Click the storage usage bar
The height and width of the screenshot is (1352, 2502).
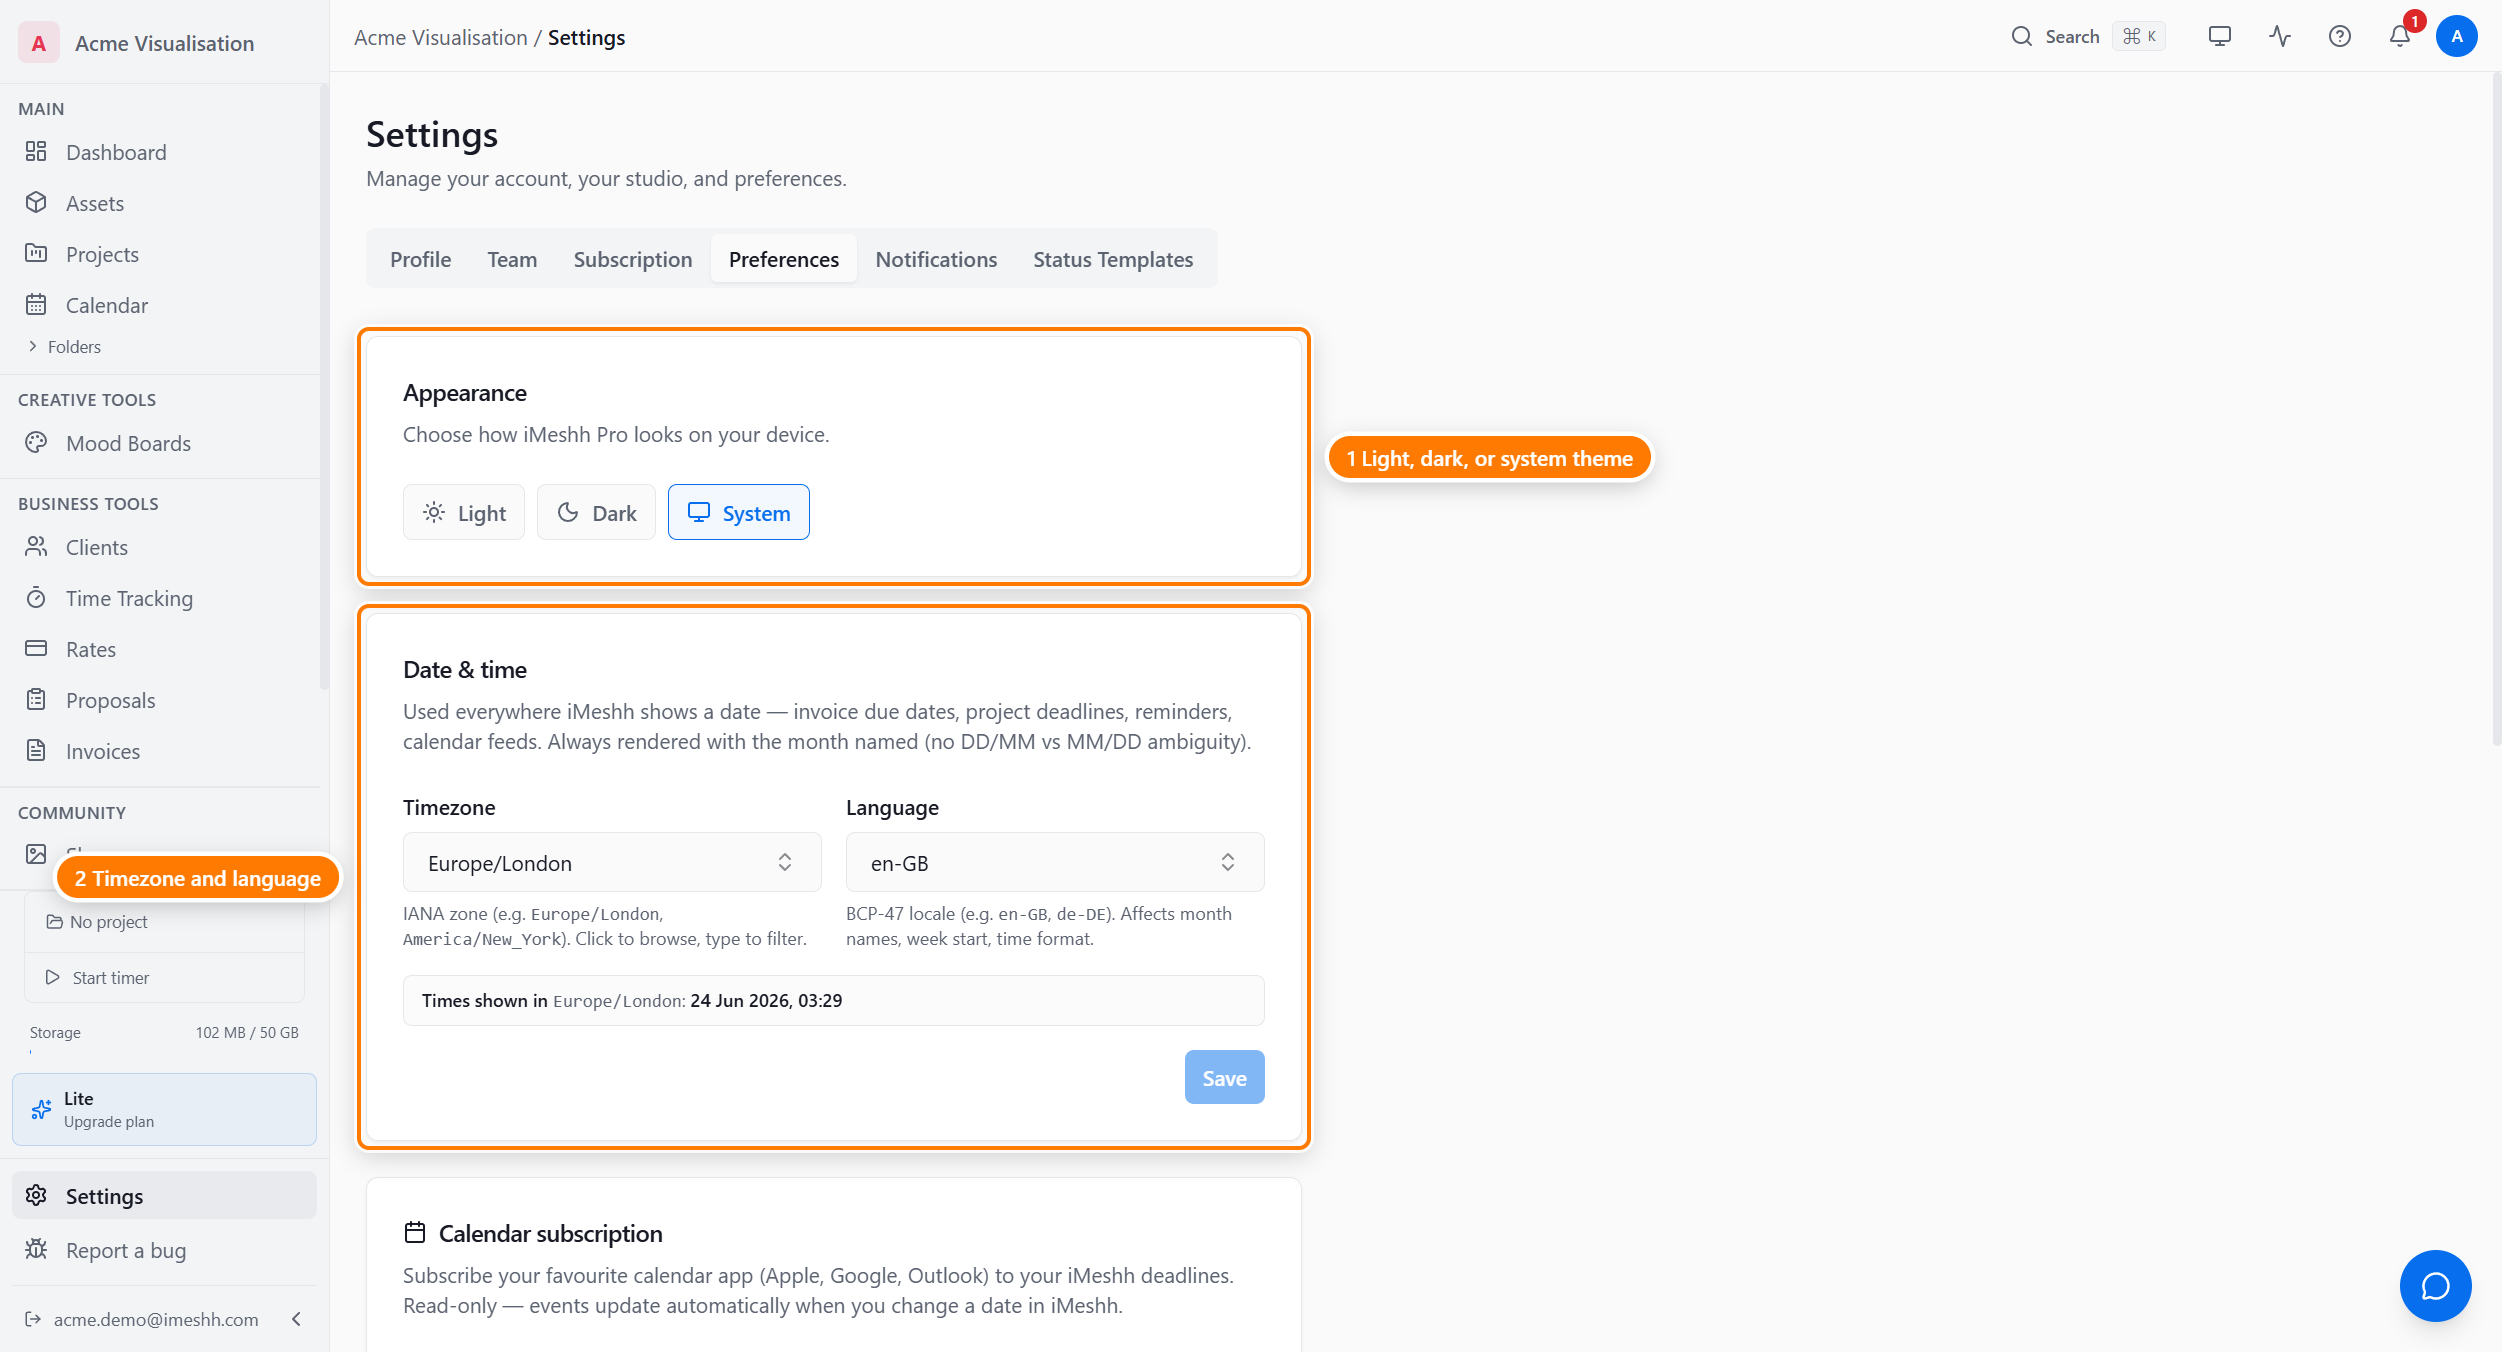(164, 1052)
